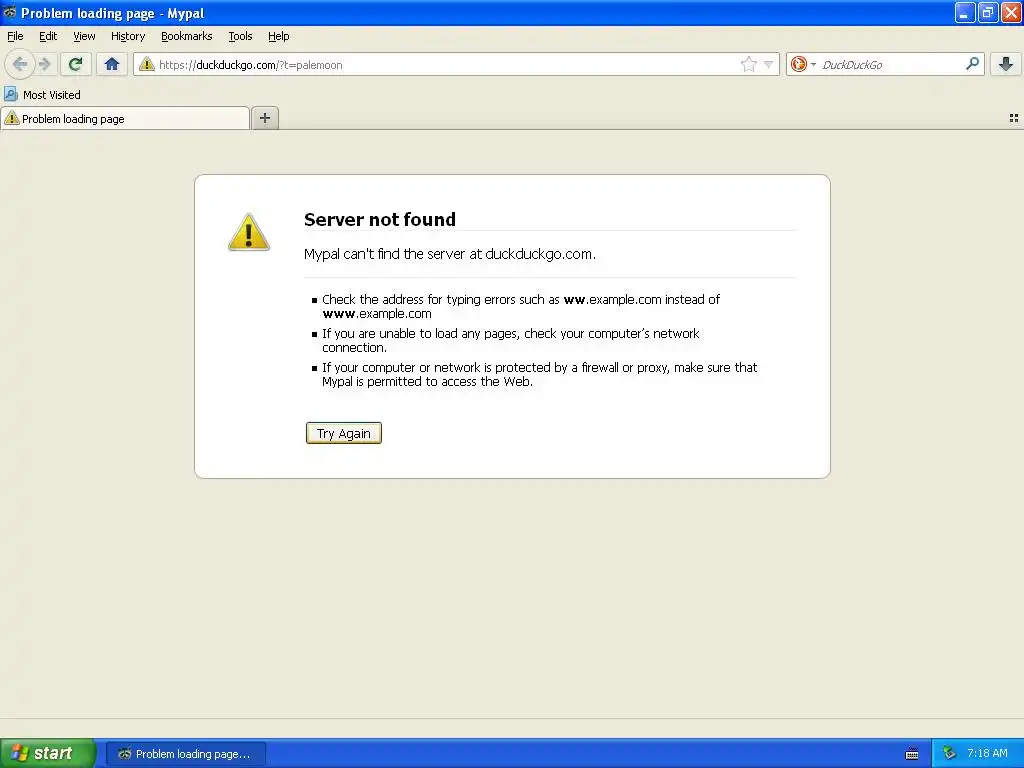The height and width of the screenshot is (768, 1024).
Task: Reload the current page
Action: tap(76, 64)
